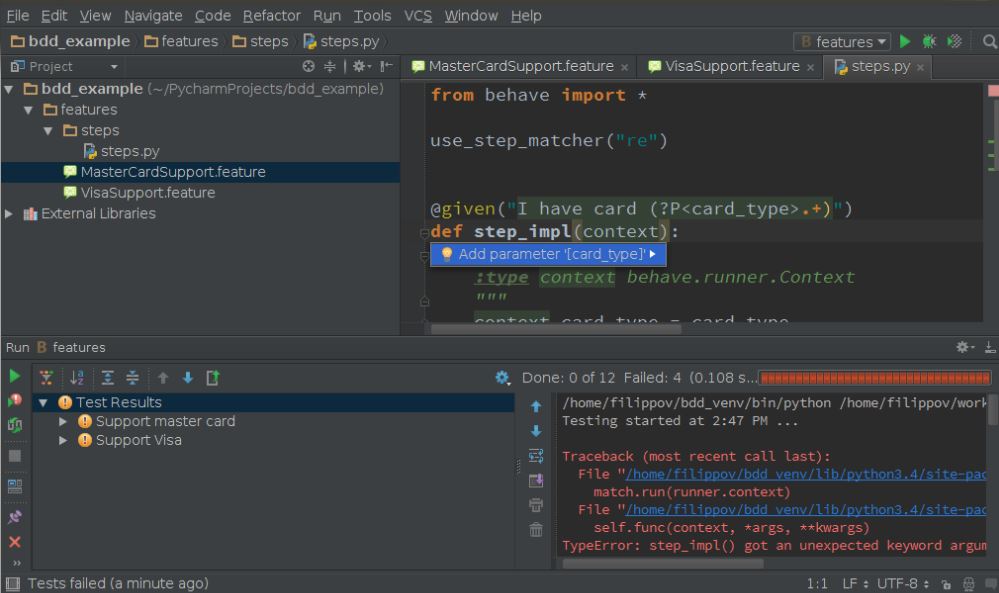
Task: Print the console output
Action: tap(536, 504)
